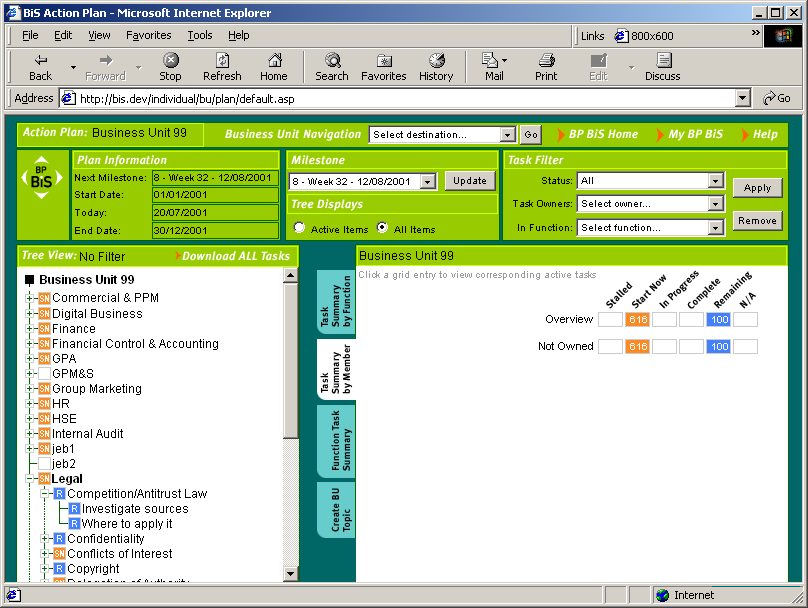Click the Update milestone button
The width and height of the screenshot is (808, 608).
coord(468,181)
